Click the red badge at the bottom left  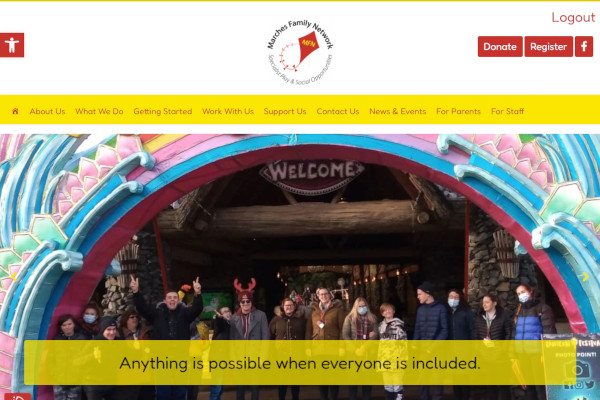point(18,397)
